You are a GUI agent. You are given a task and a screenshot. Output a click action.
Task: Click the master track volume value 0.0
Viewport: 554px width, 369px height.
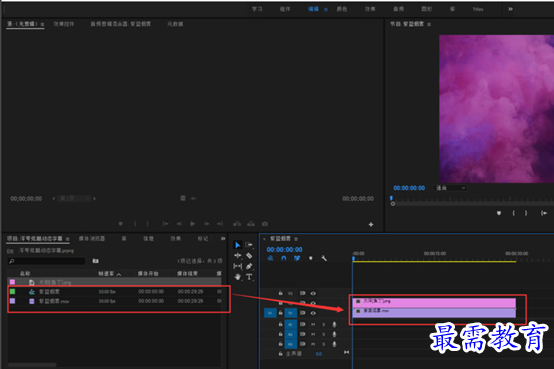(x=319, y=354)
